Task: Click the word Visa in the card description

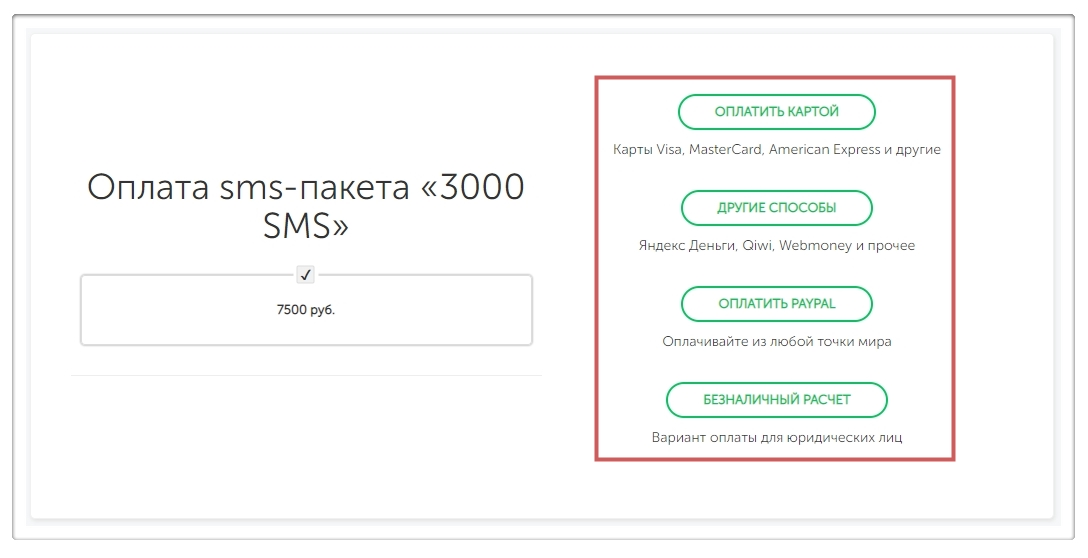Action: click(x=667, y=150)
